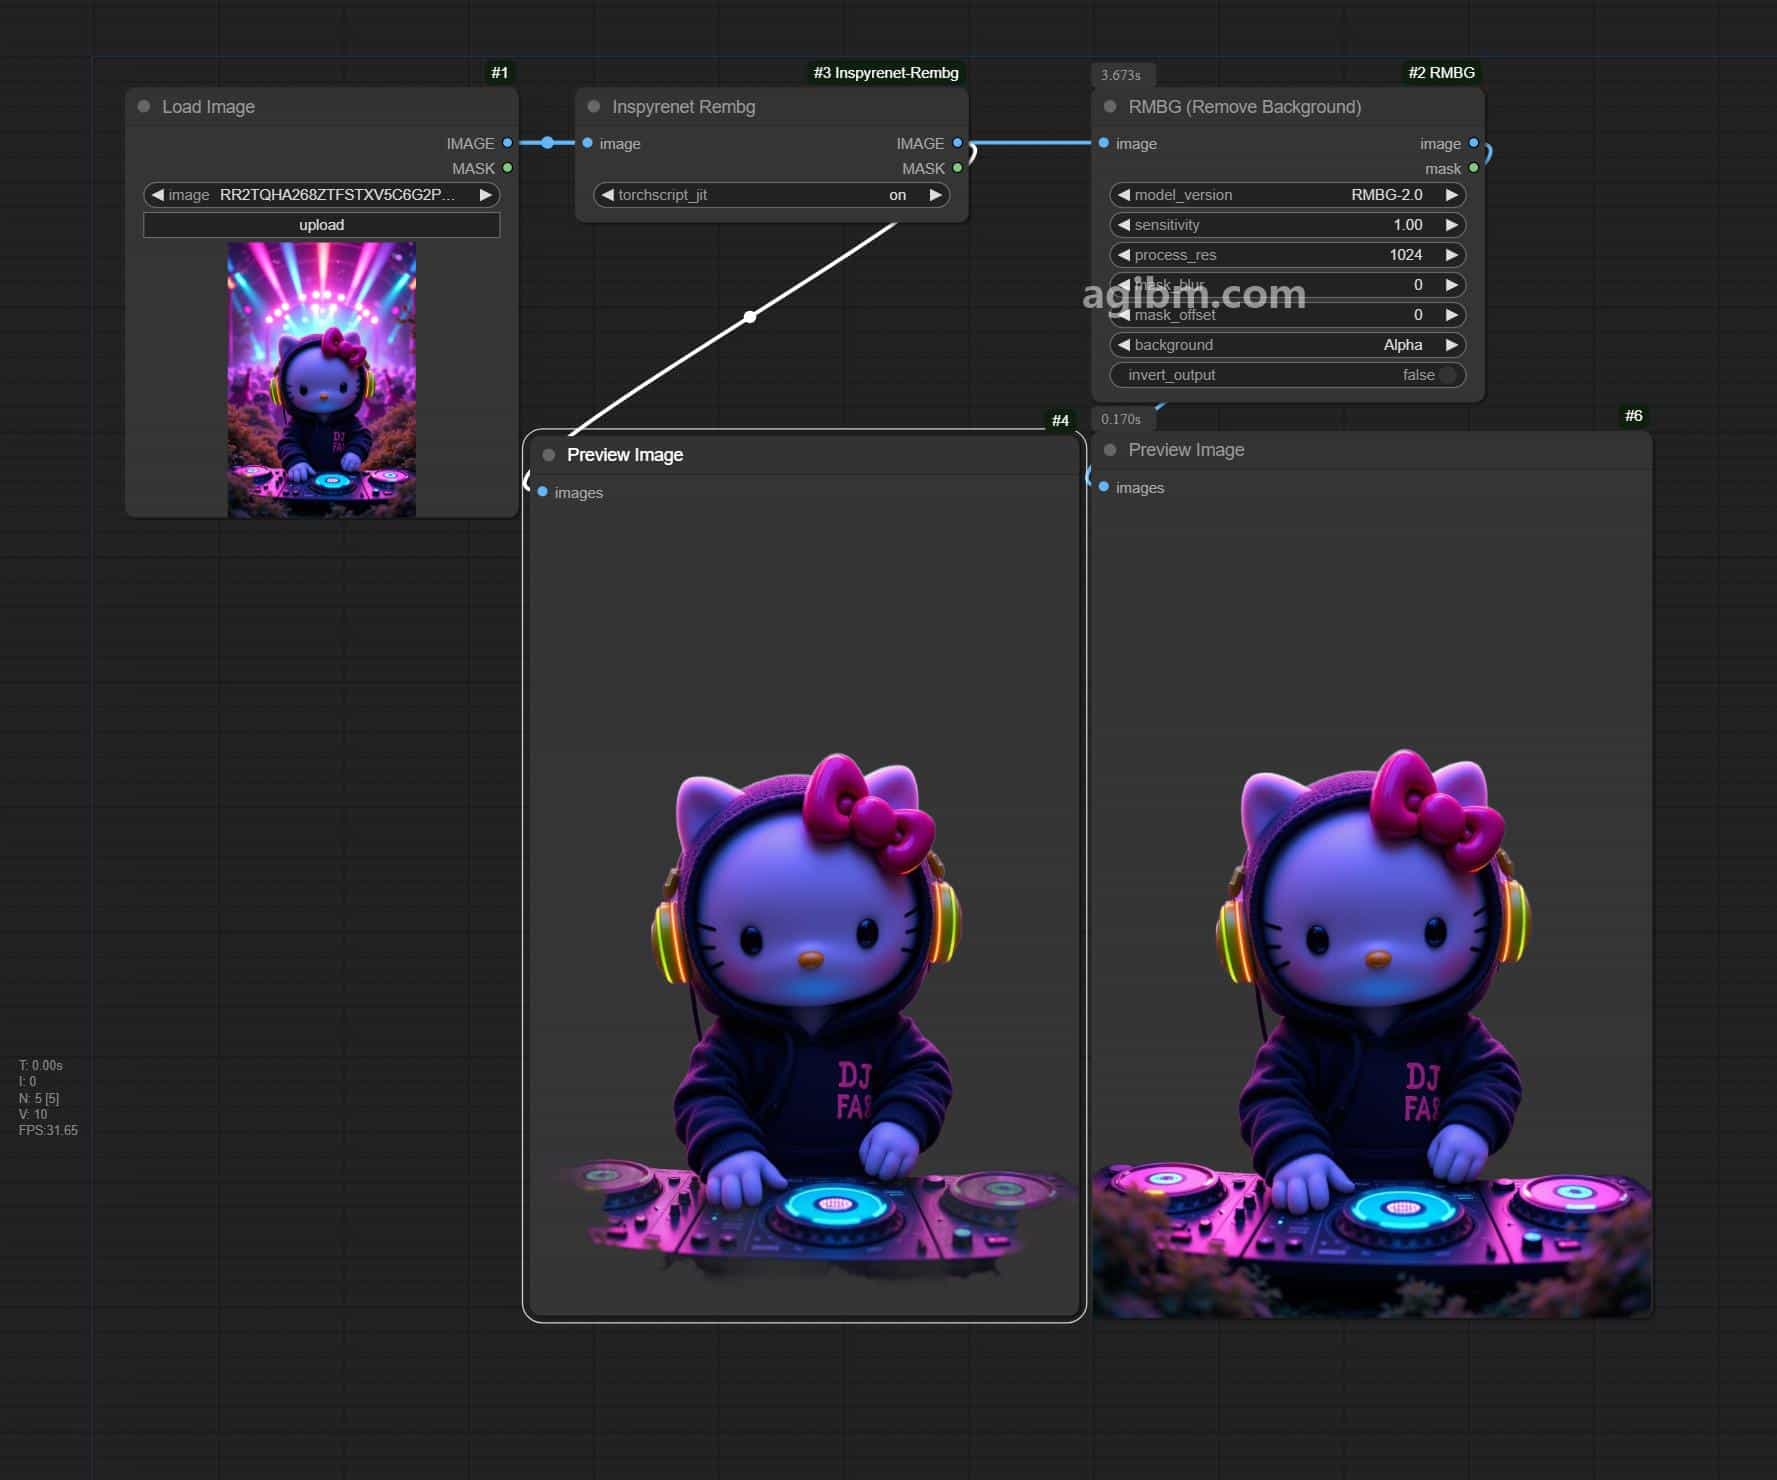Increase mask_offset with right arrow
This screenshot has width=1777, height=1480.
(1451, 315)
